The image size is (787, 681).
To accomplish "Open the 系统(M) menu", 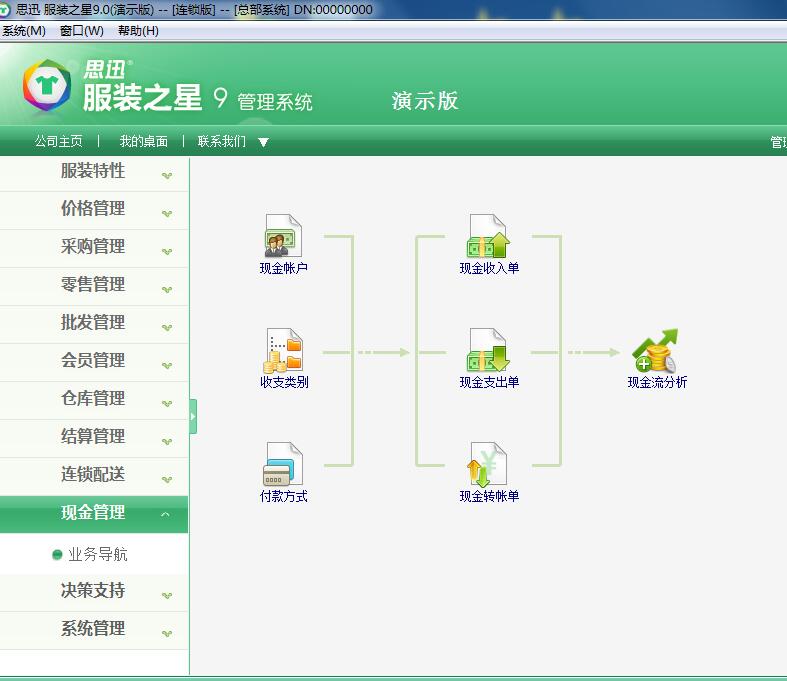I will coord(24,31).
